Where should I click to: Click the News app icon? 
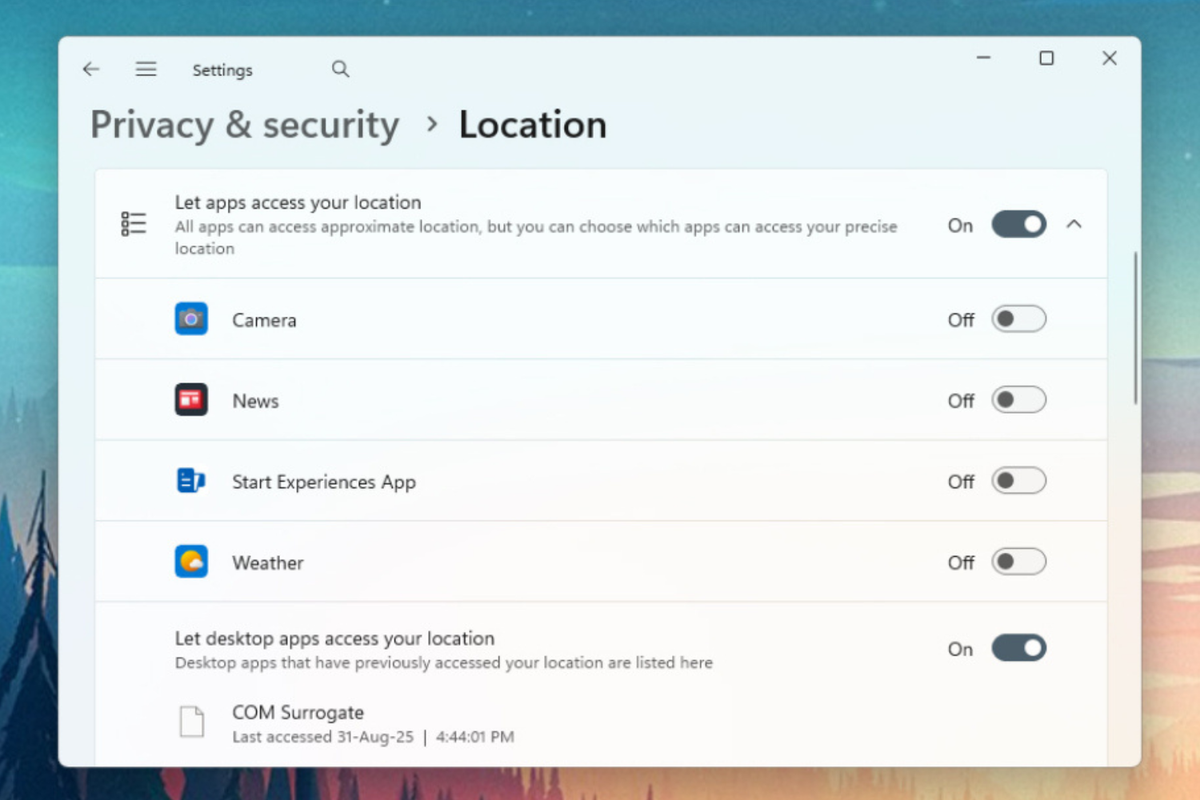(x=191, y=400)
